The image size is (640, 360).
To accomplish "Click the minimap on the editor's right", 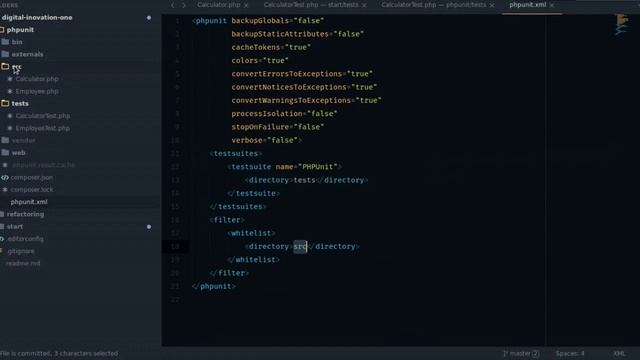I will tap(621, 24).
